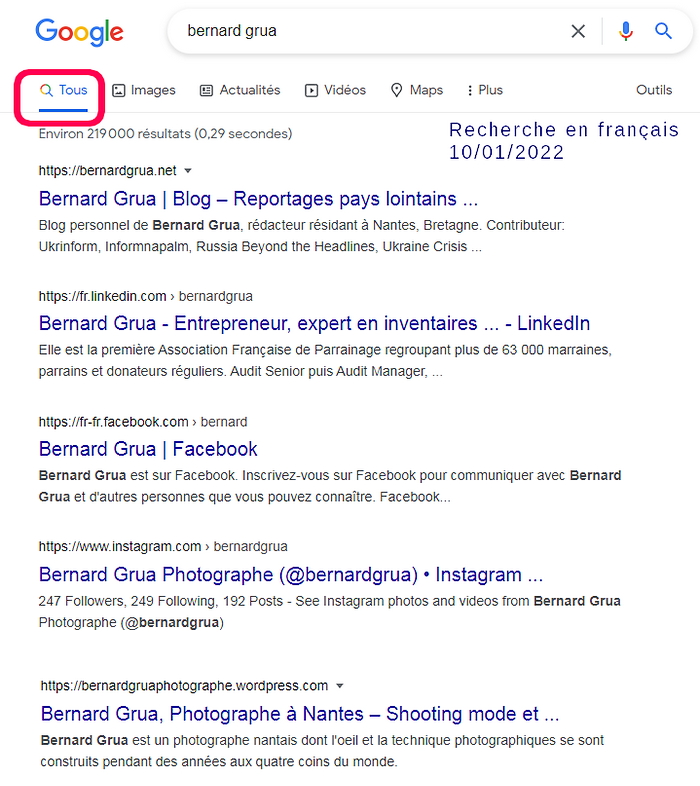Expand dropdown arrow beside bernardgruaphotographe.wordpress.com

point(340,686)
